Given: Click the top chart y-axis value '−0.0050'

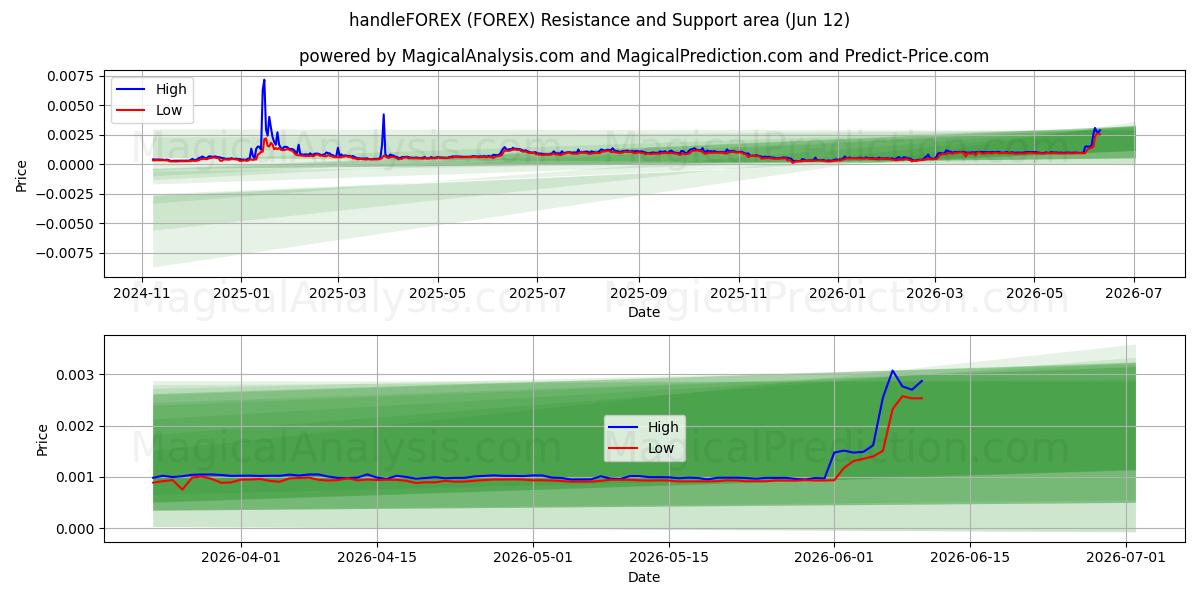Looking at the screenshot, I should (x=64, y=224).
